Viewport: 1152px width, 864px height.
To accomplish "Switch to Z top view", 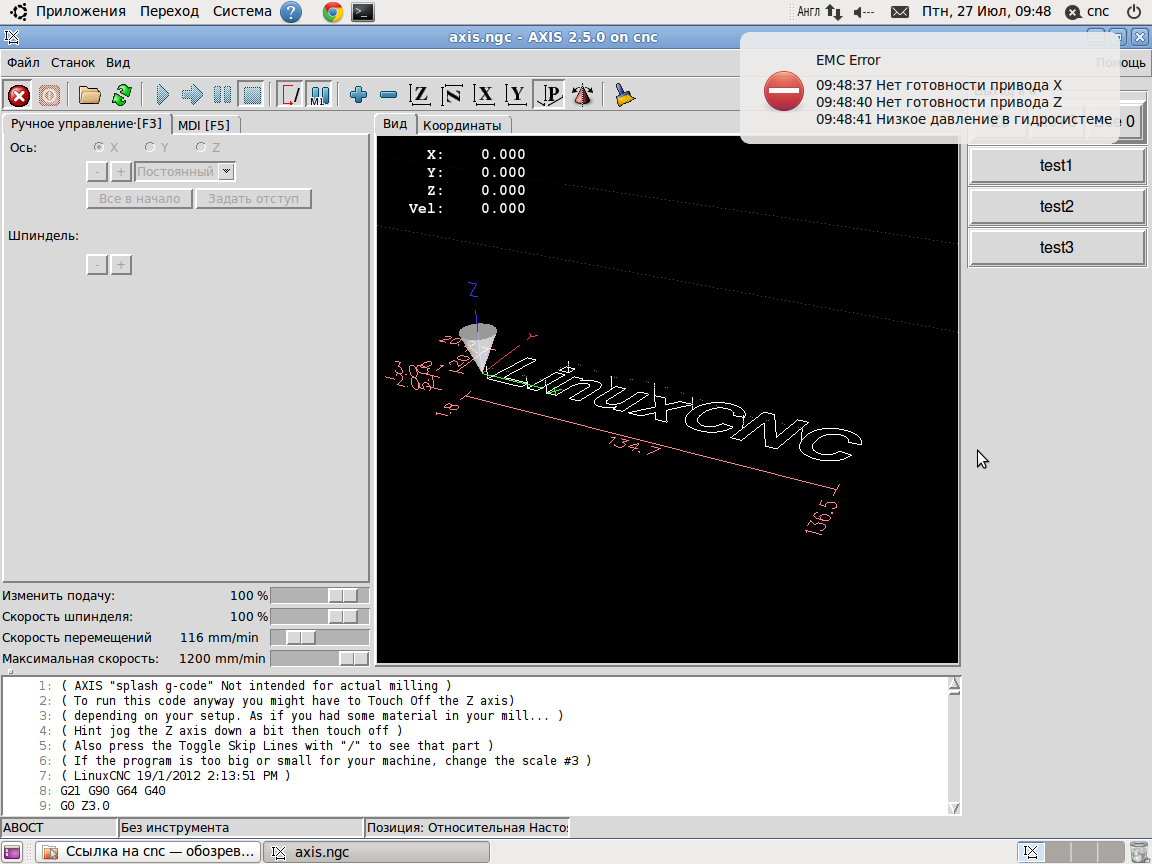I will pyautogui.click(x=420, y=95).
